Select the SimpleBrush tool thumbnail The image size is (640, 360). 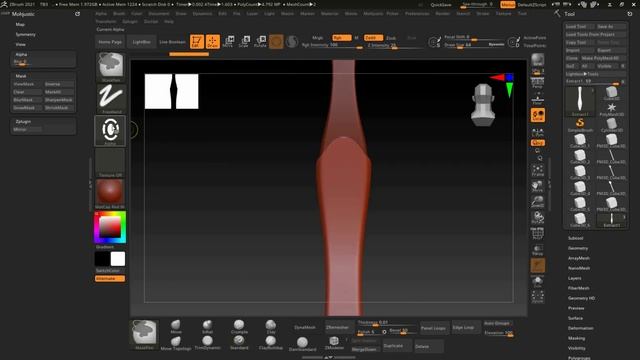coord(580,124)
